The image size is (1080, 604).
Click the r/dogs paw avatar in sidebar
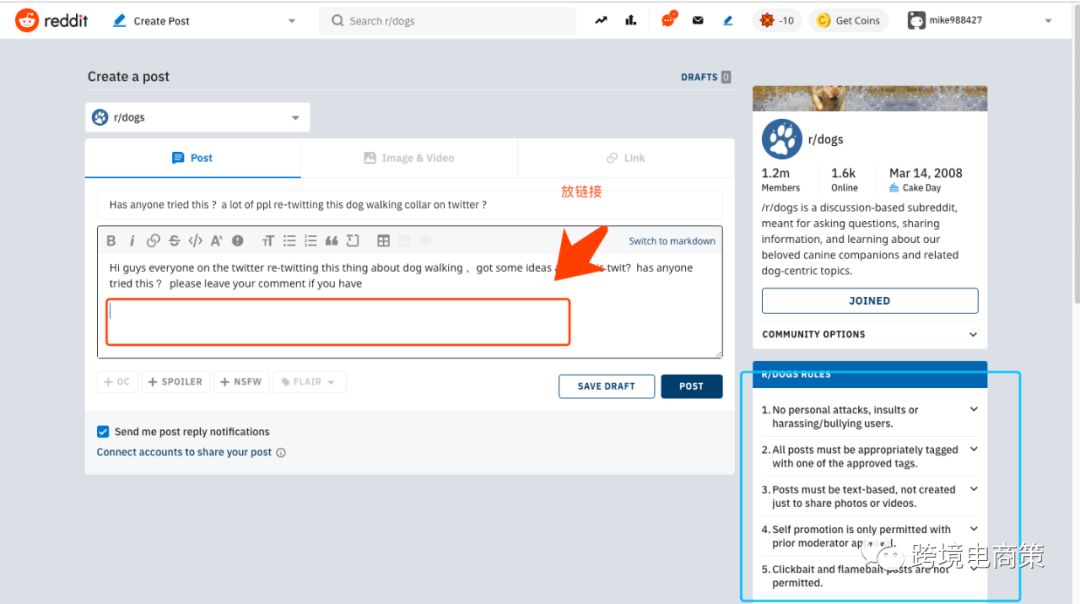tap(782, 139)
